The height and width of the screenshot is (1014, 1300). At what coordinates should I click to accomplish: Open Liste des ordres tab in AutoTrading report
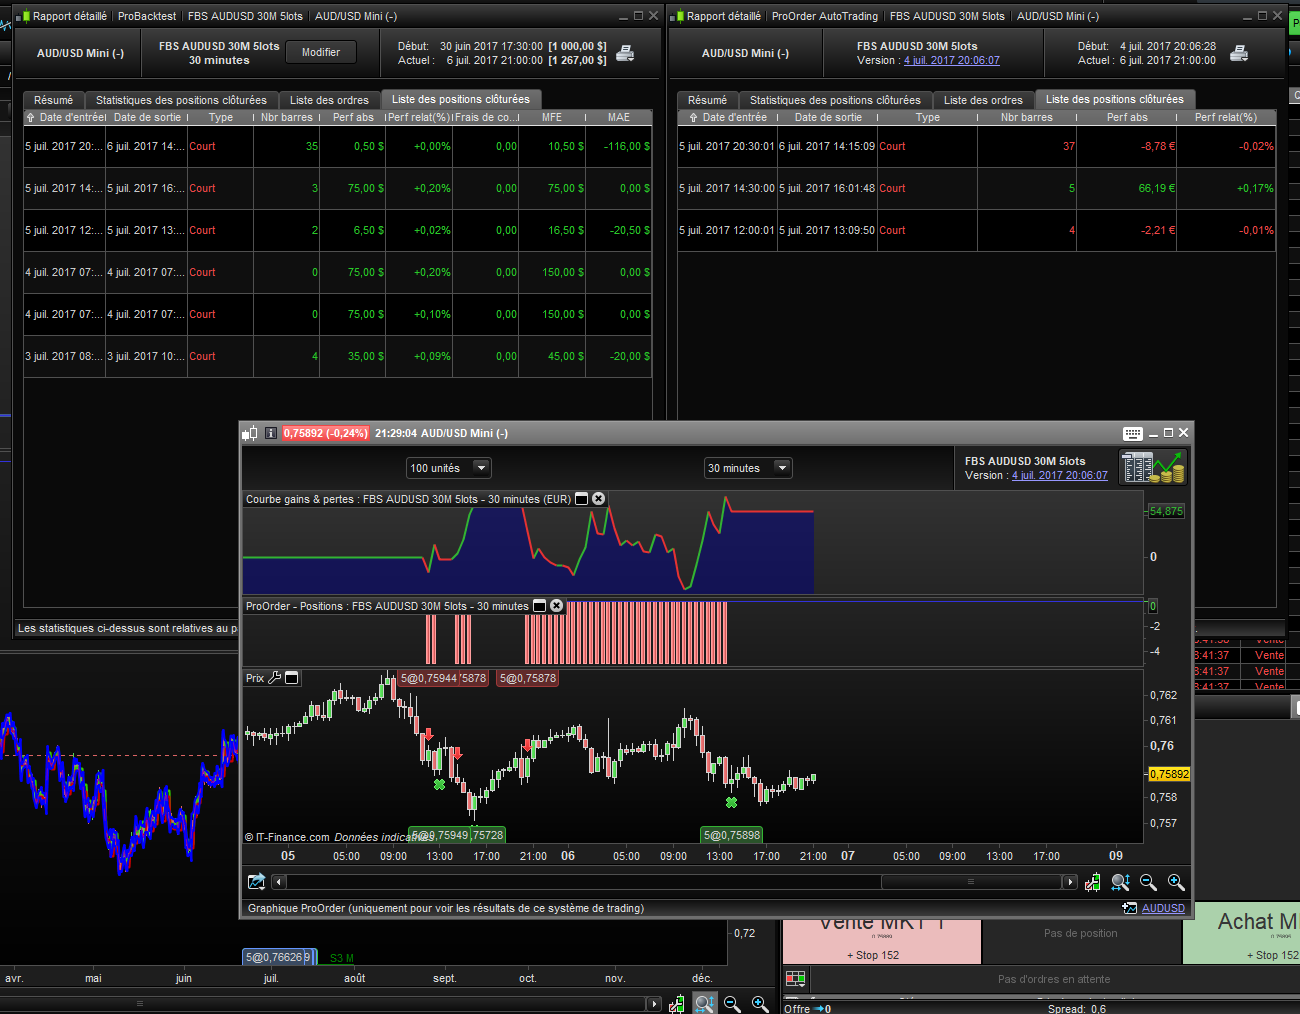point(982,100)
